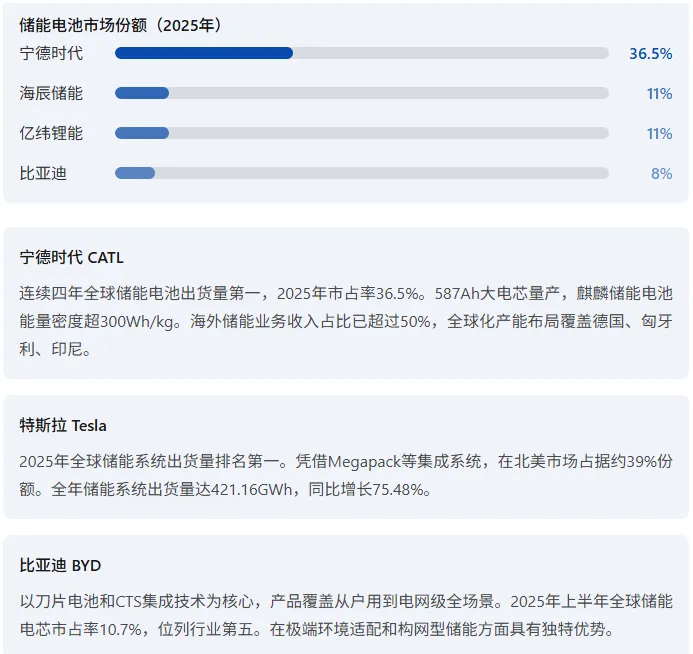Click the 36.5% value label
The height and width of the screenshot is (654, 693).
coord(650,53)
